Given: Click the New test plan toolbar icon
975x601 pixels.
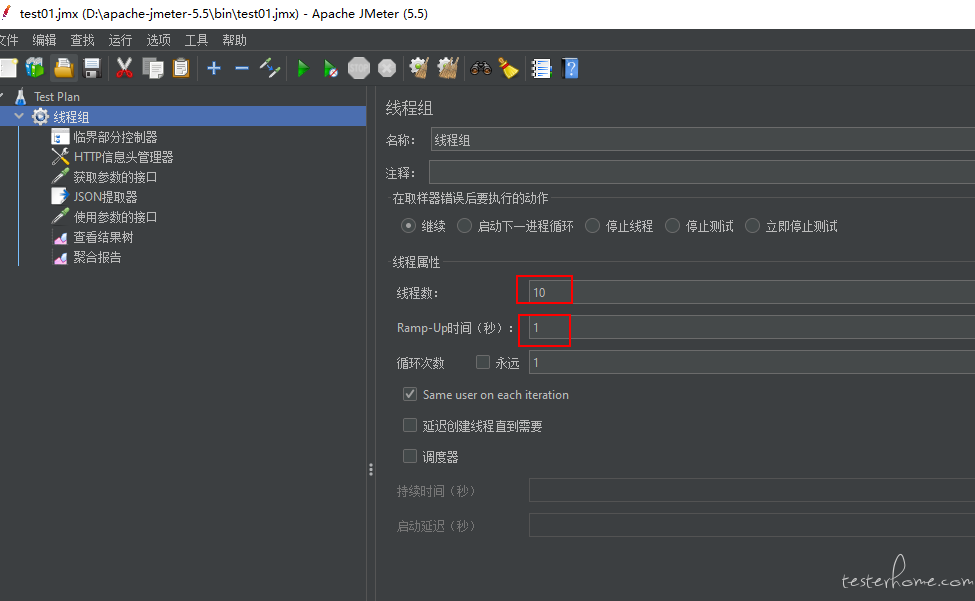Looking at the screenshot, I should (8, 68).
